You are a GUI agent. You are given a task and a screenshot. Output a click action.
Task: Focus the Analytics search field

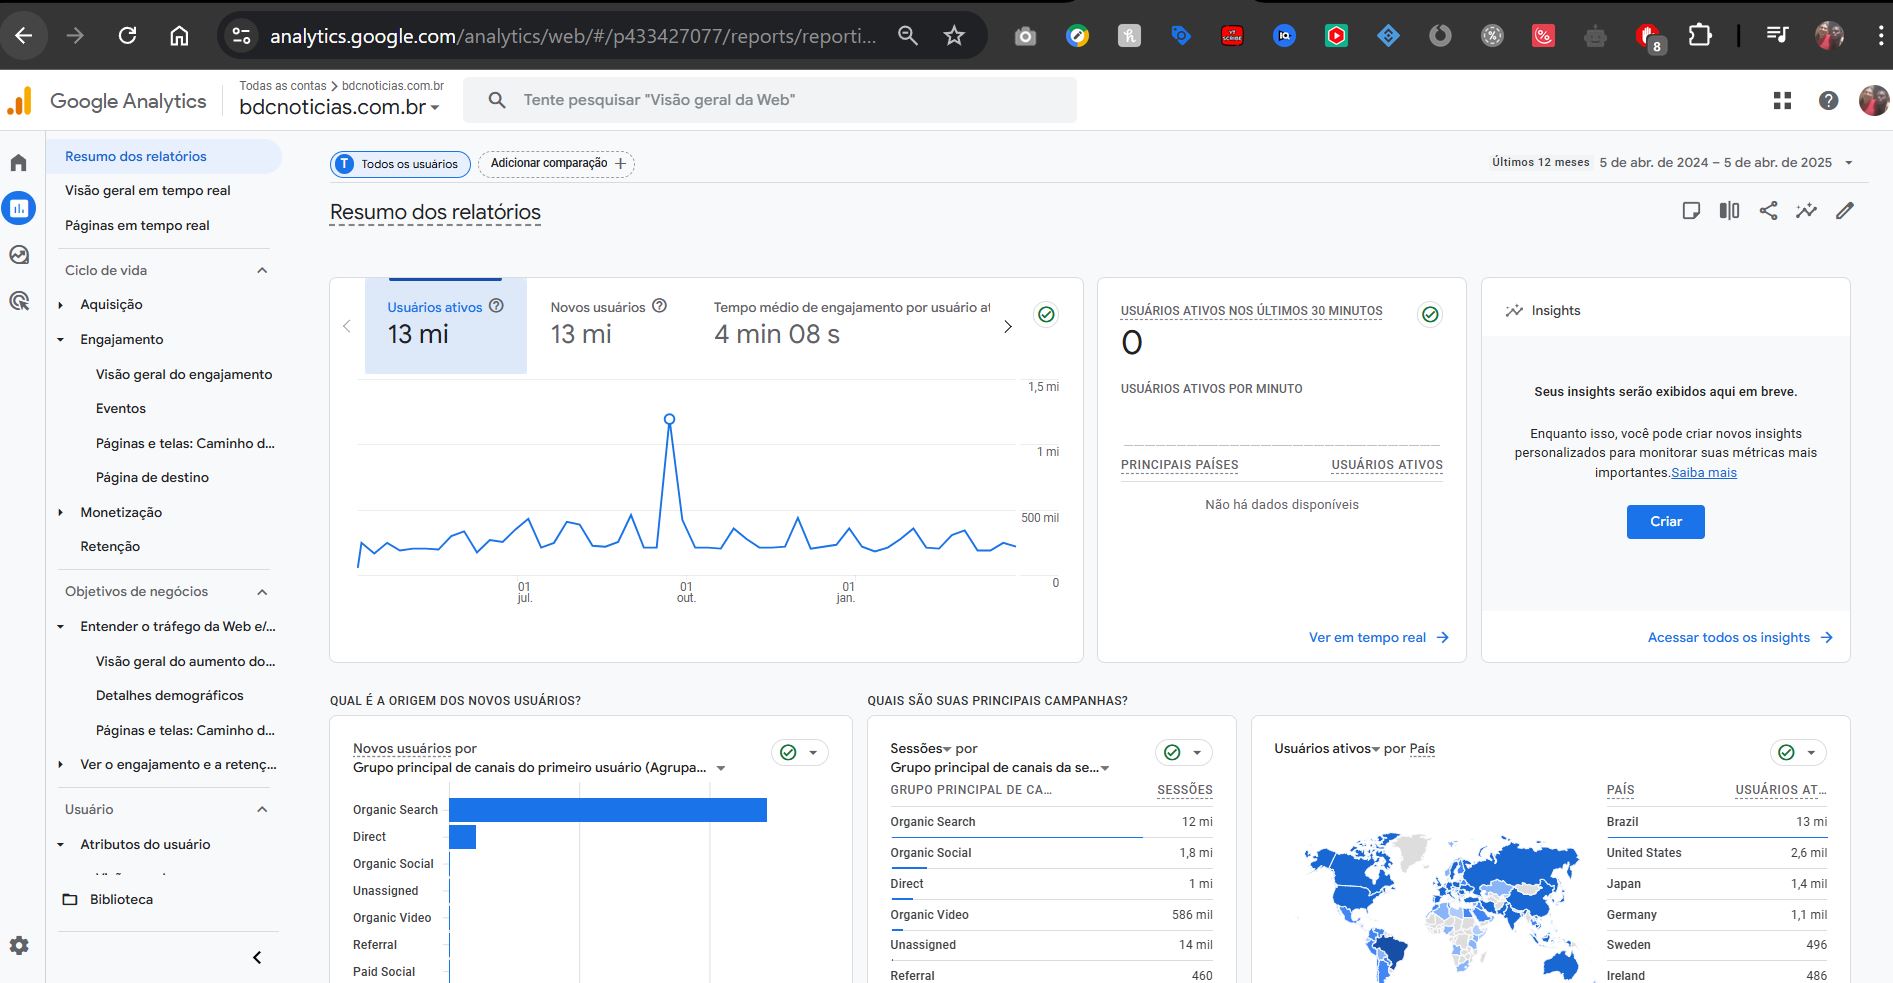[770, 100]
